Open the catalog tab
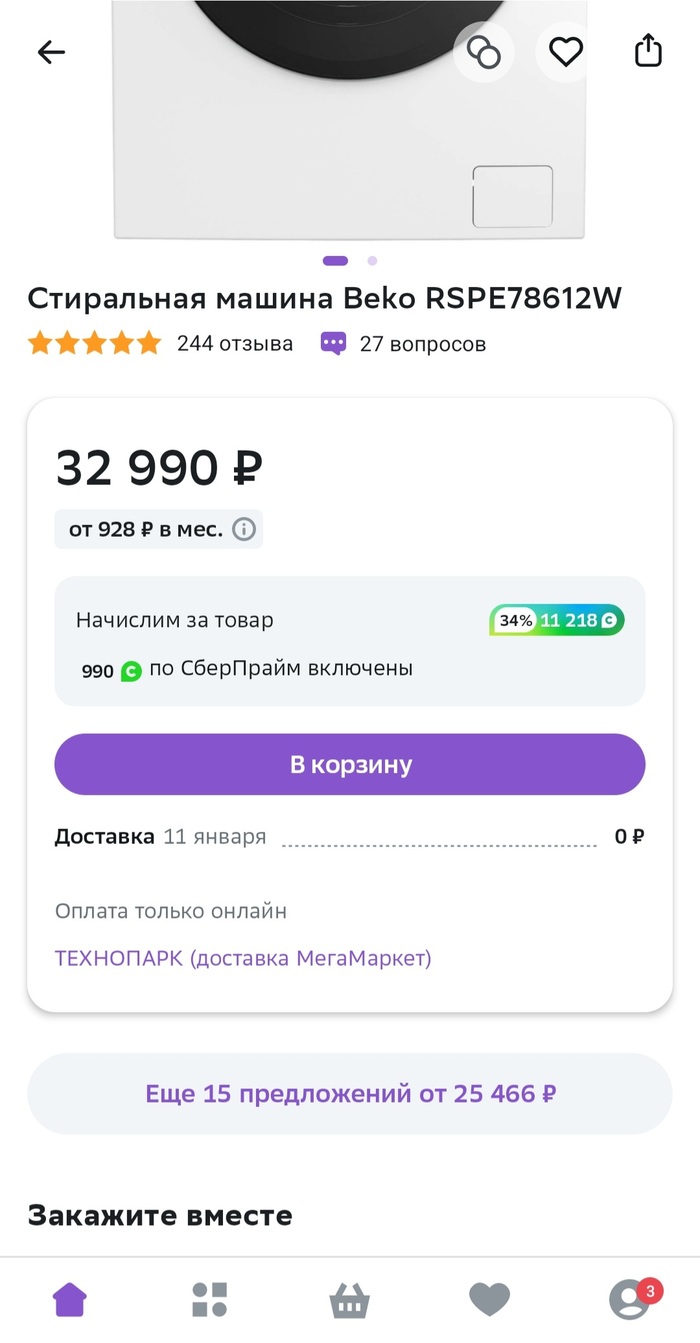 click(x=210, y=1299)
